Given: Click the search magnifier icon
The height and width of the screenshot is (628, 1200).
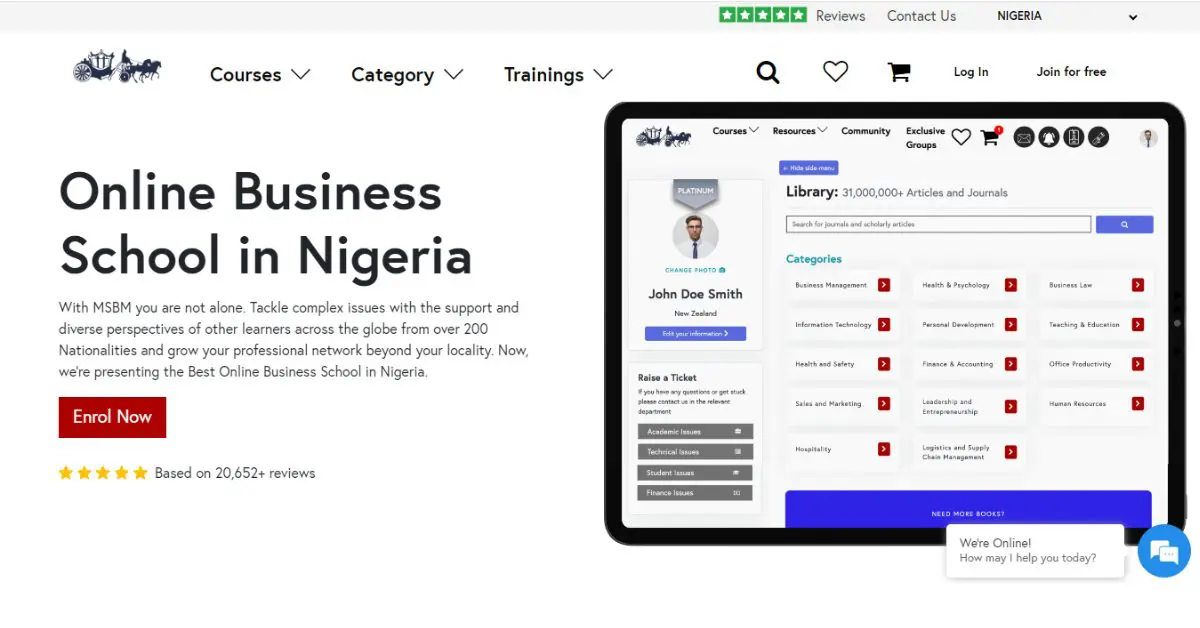Looking at the screenshot, I should pos(767,72).
